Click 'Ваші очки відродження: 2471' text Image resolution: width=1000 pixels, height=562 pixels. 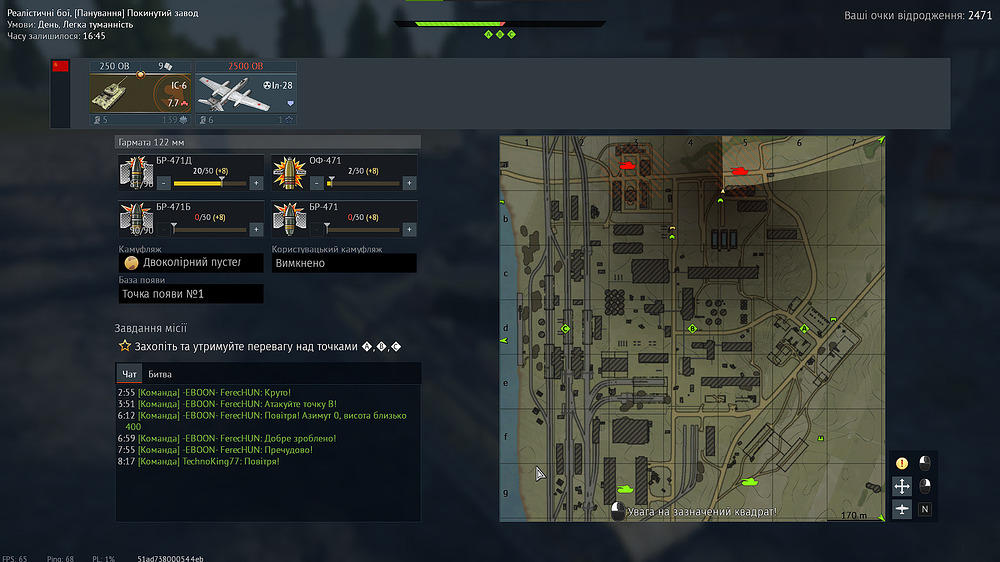coord(918,15)
